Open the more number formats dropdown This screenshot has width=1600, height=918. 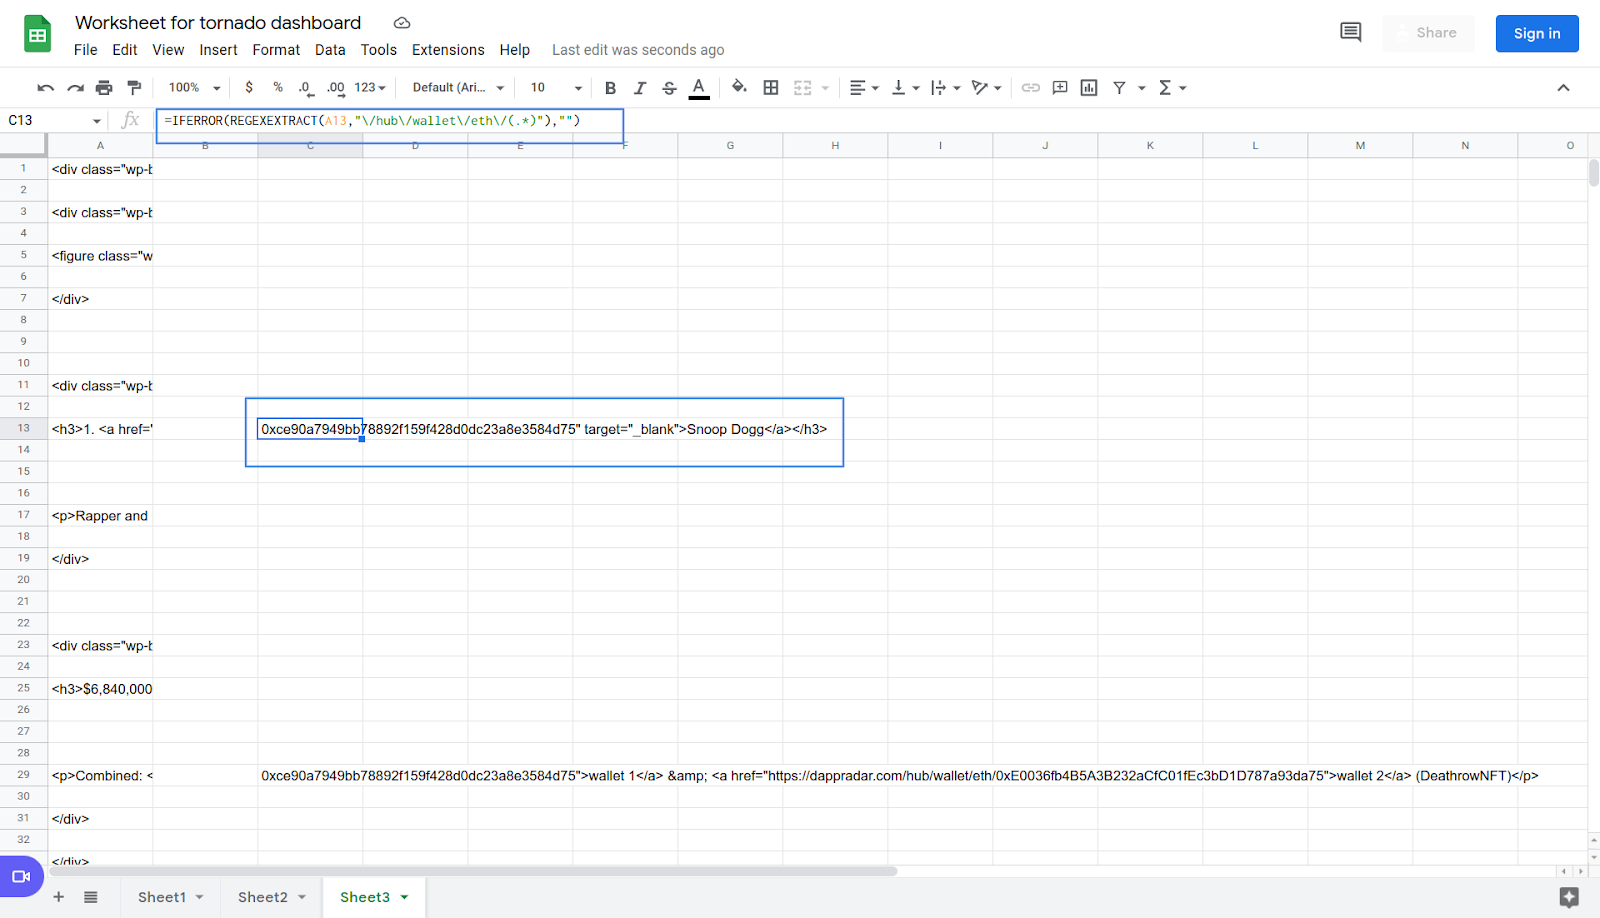(370, 88)
